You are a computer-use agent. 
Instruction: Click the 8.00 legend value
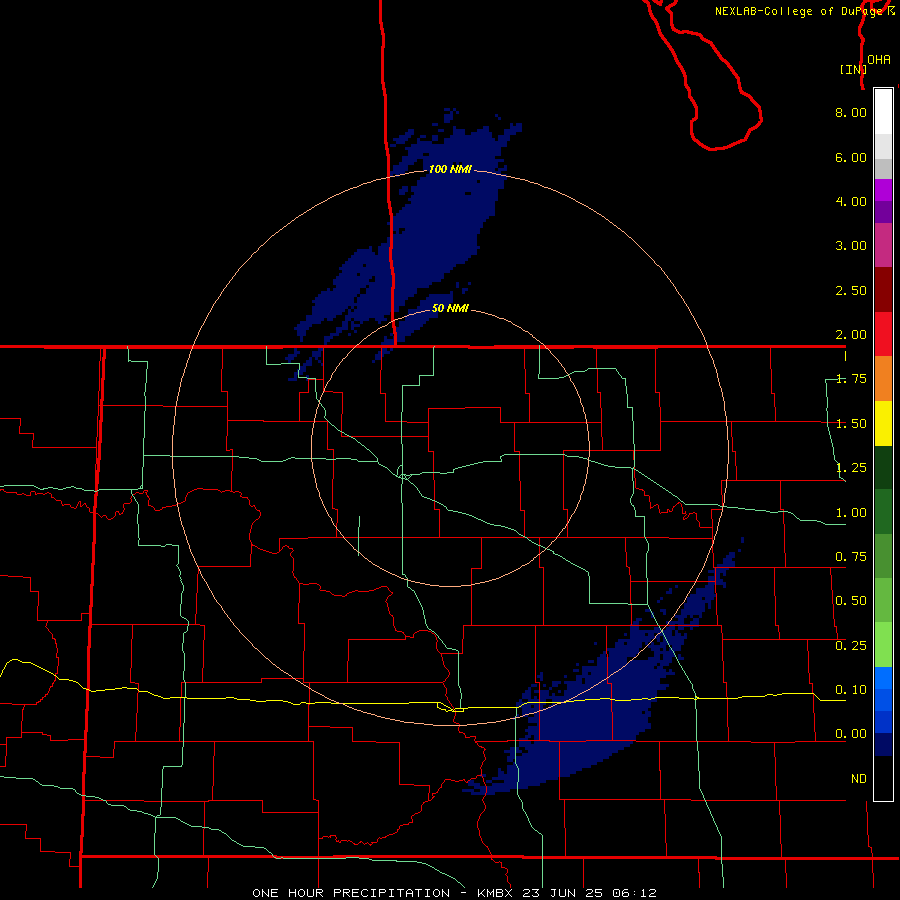(x=851, y=112)
